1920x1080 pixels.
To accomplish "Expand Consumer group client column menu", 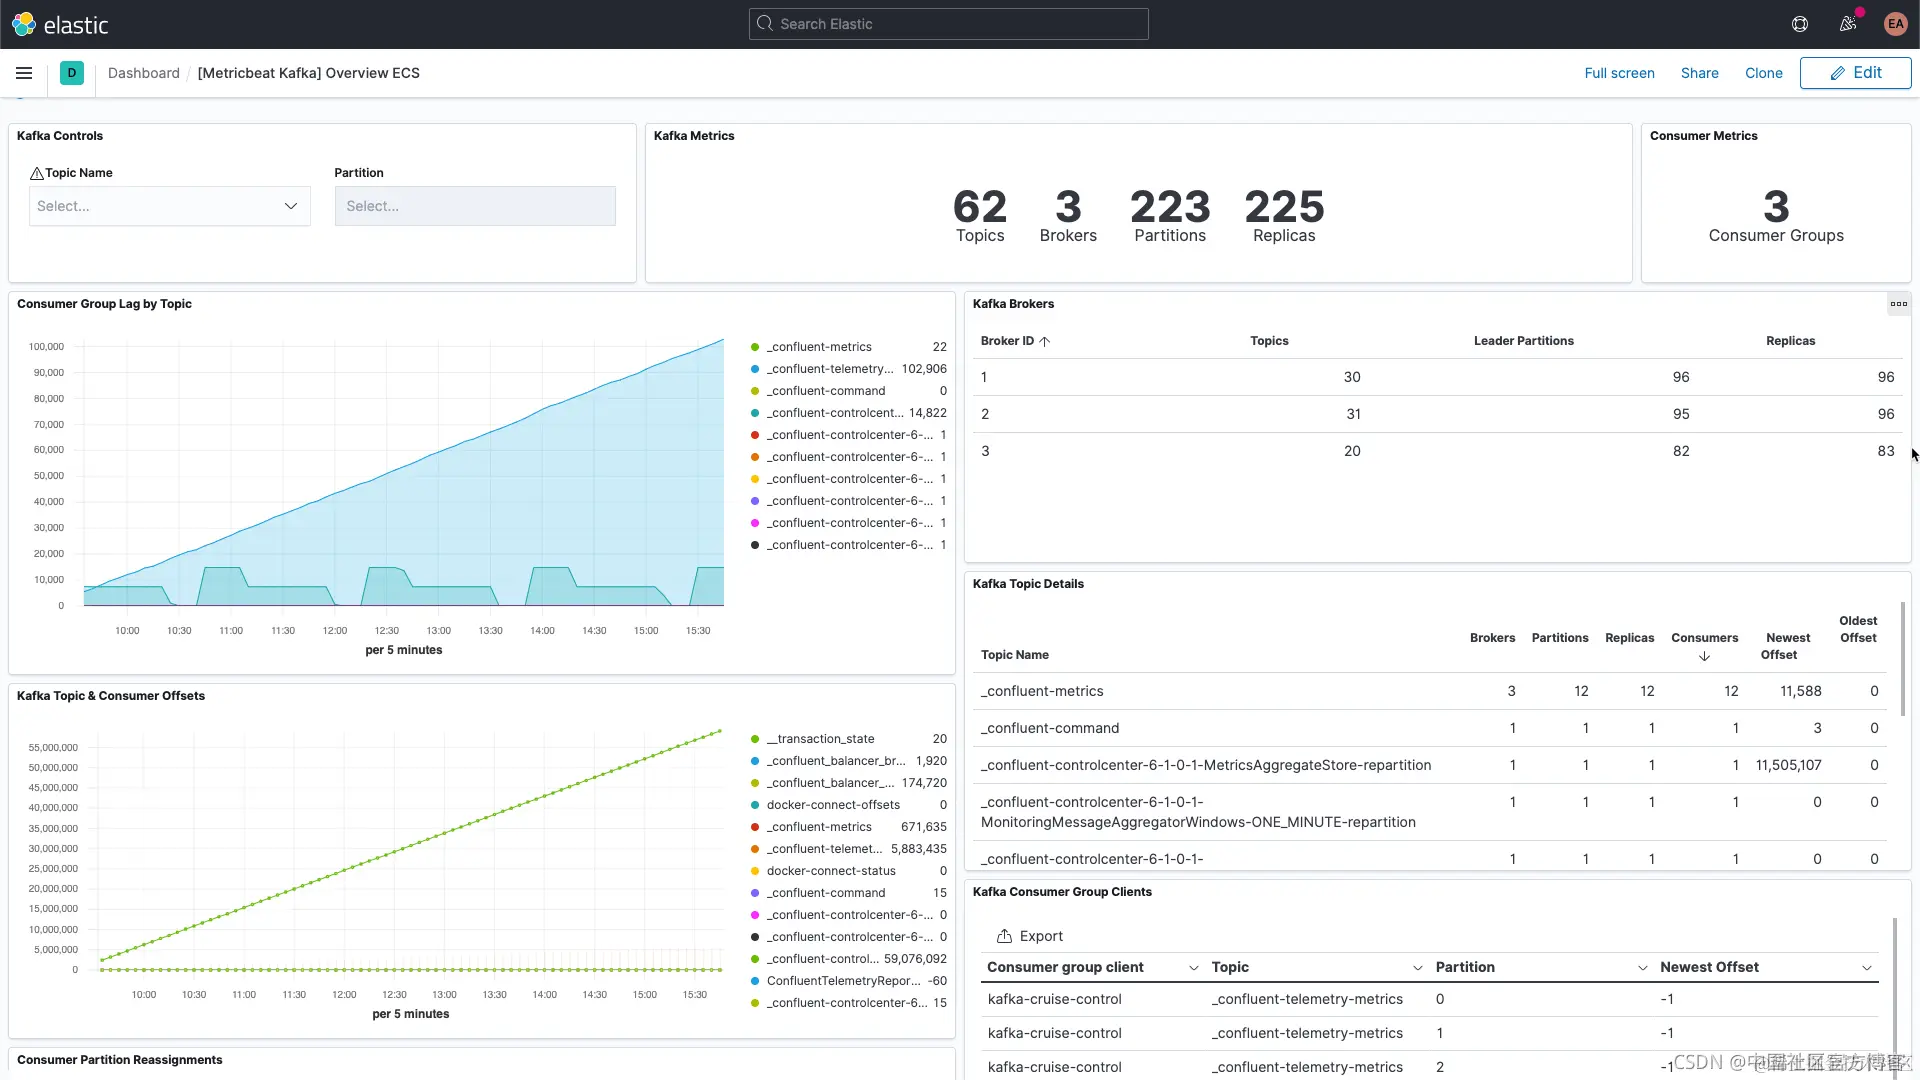I will pyautogui.click(x=1193, y=968).
